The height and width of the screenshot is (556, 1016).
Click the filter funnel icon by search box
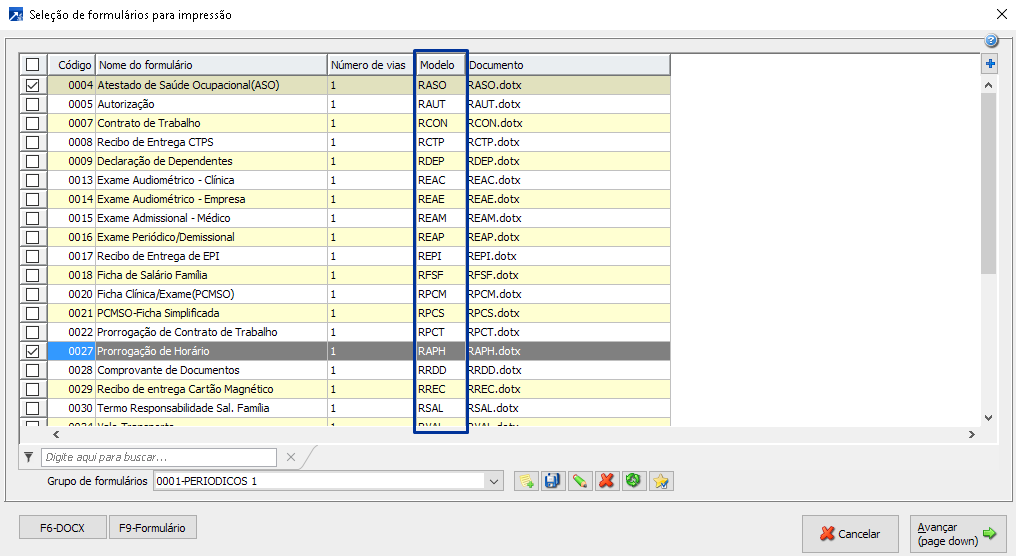[28, 457]
